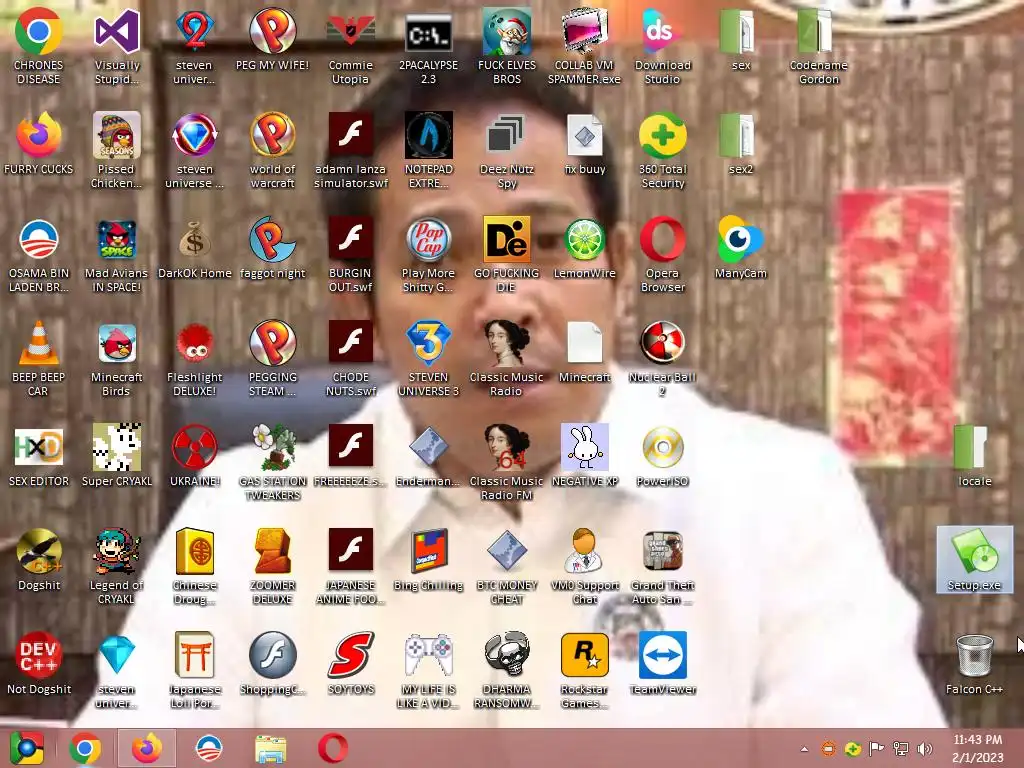This screenshot has width=1024, height=768.
Task: Select the Opera Browser desktop icon
Action: pyautogui.click(x=663, y=255)
